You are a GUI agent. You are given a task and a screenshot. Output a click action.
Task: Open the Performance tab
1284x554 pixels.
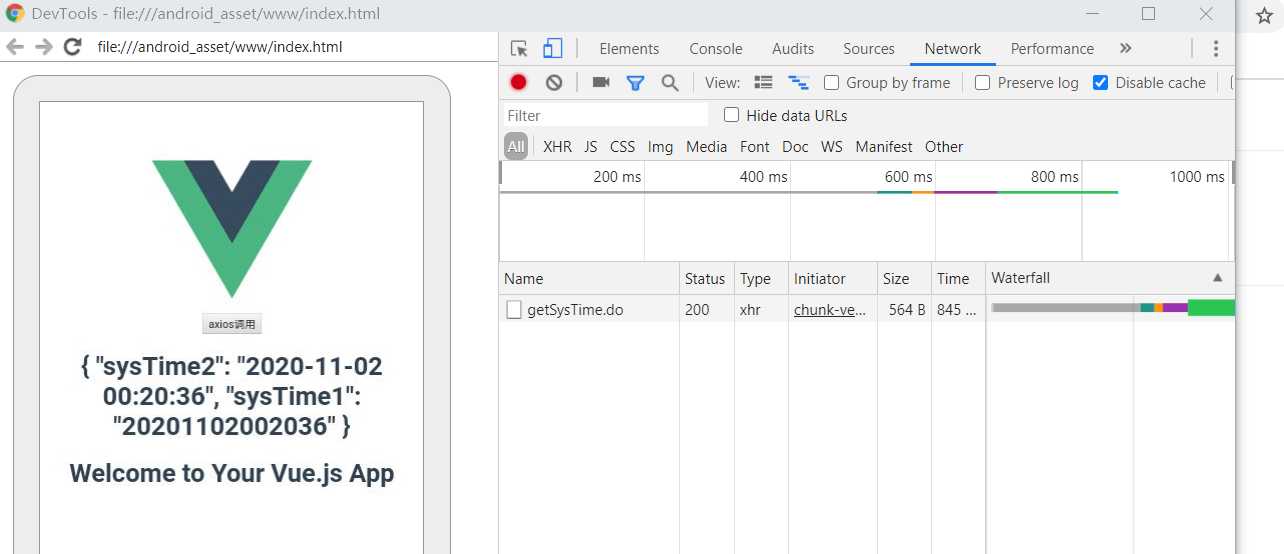tap(1052, 49)
